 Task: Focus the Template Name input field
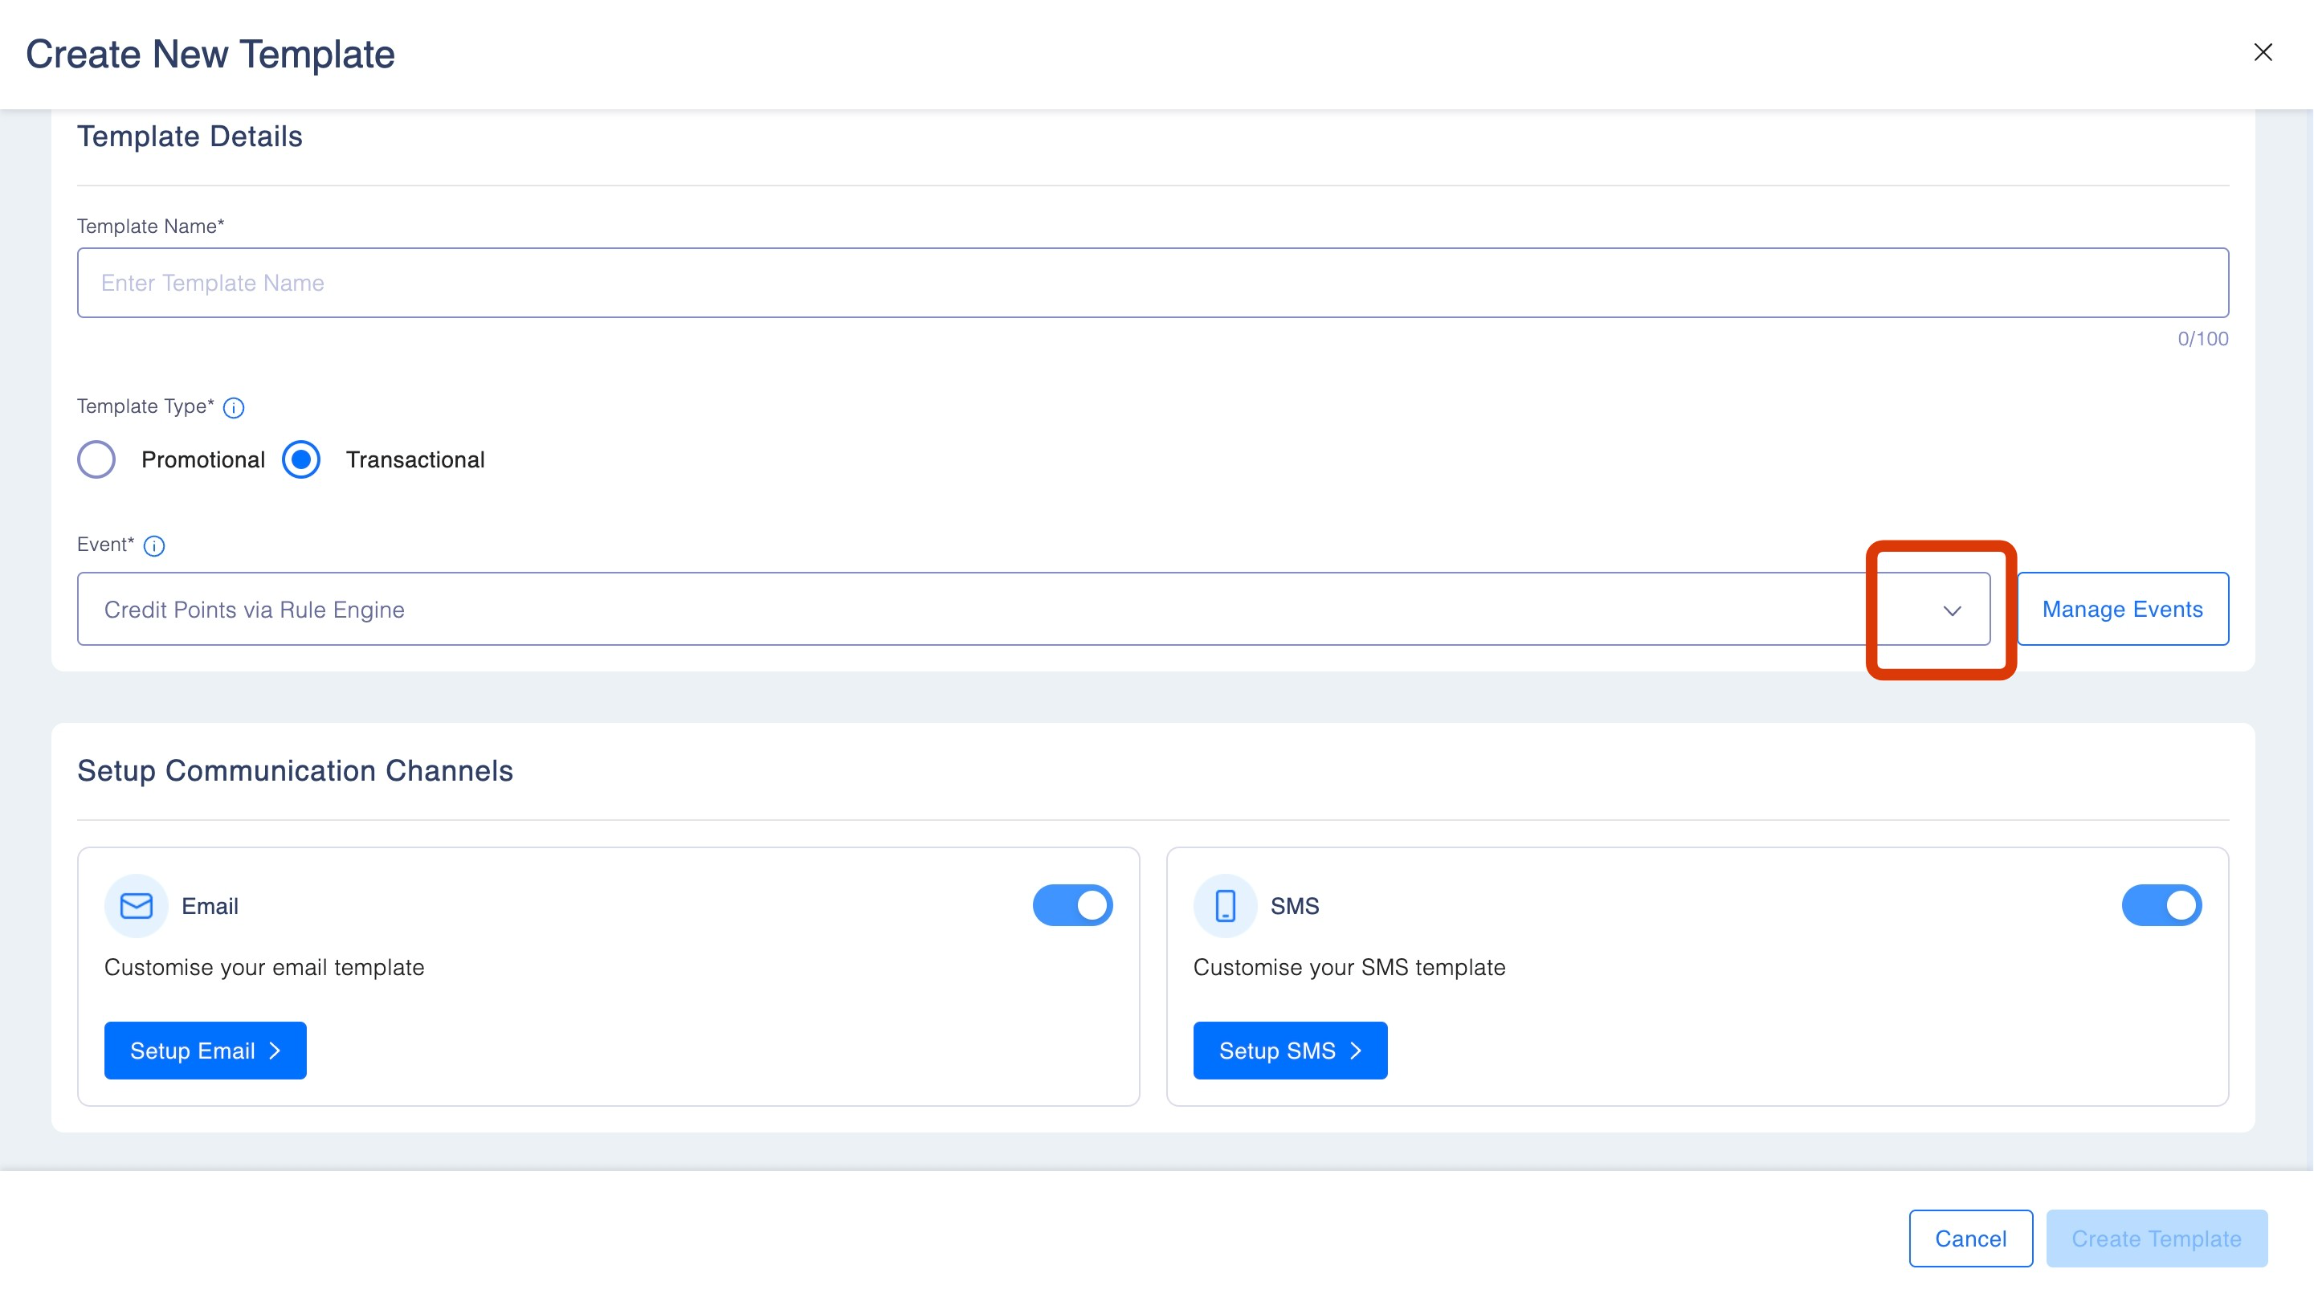pos(1152,283)
